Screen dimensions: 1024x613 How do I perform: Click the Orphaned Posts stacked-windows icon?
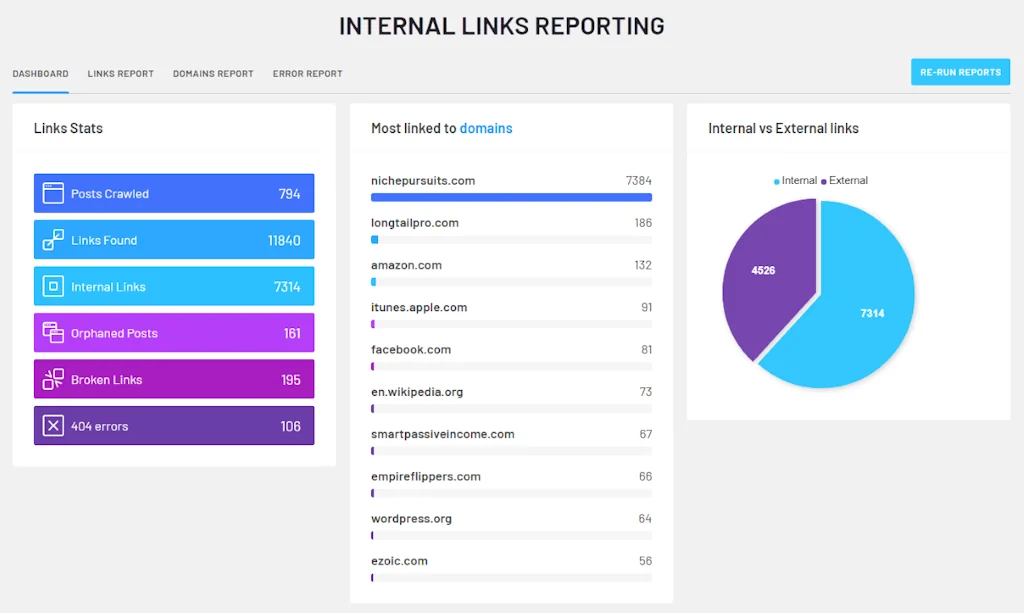click(x=54, y=332)
